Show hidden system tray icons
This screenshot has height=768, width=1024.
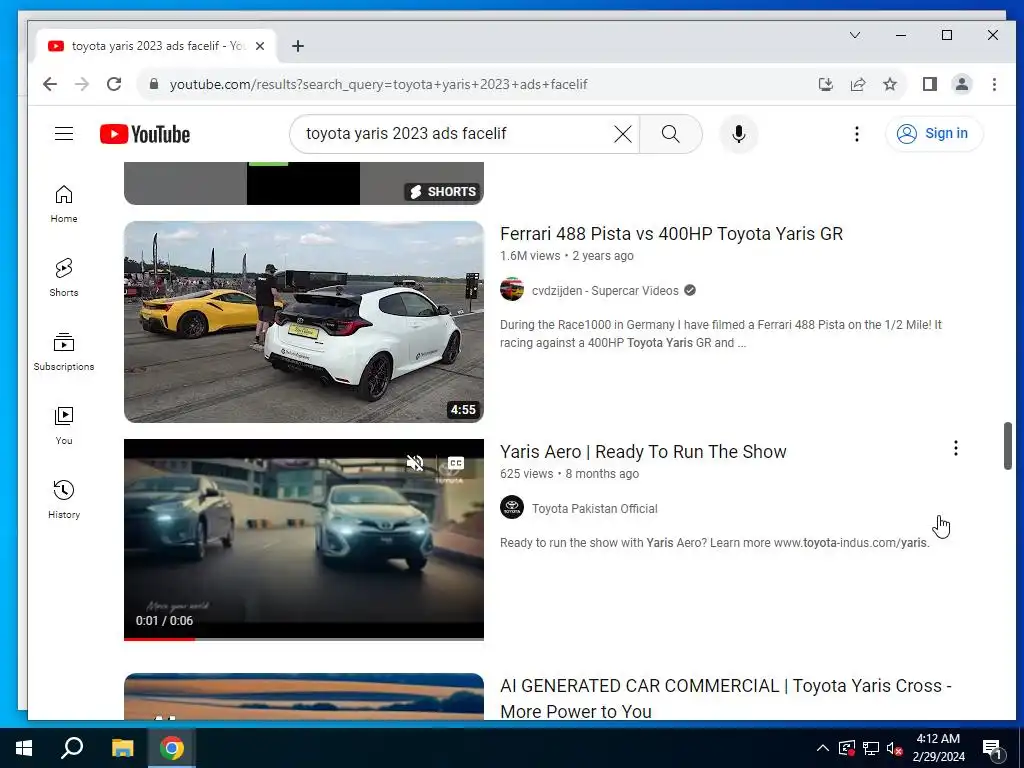(823, 748)
